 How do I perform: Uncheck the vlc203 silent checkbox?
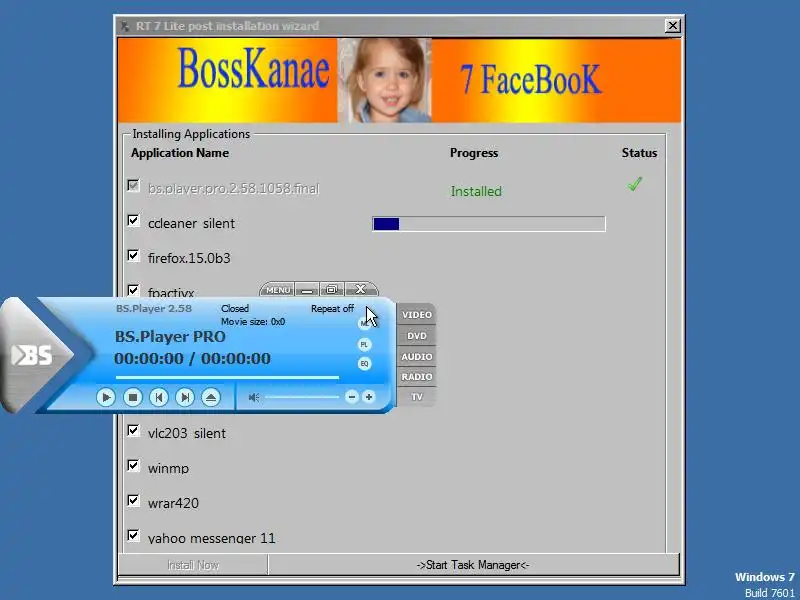point(133,431)
